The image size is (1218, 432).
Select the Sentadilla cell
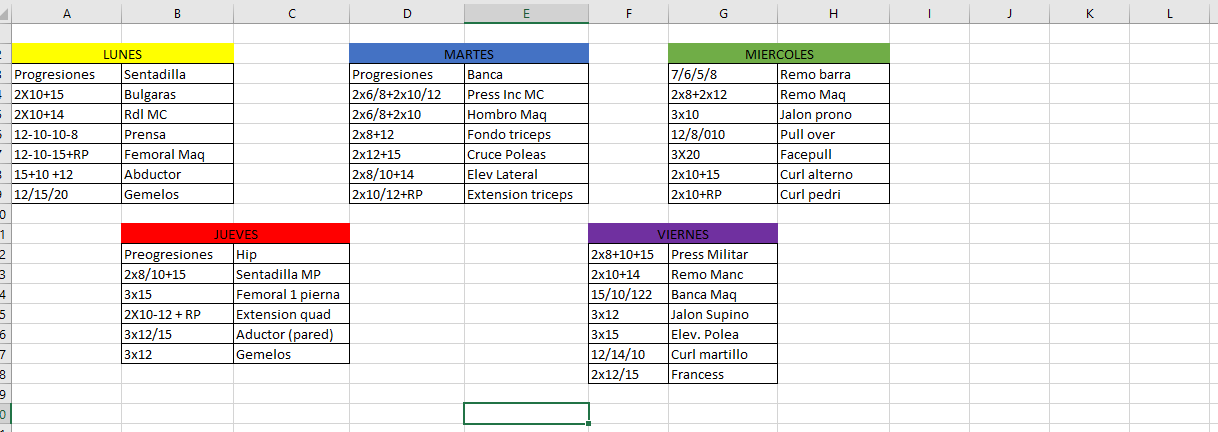click(x=177, y=74)
